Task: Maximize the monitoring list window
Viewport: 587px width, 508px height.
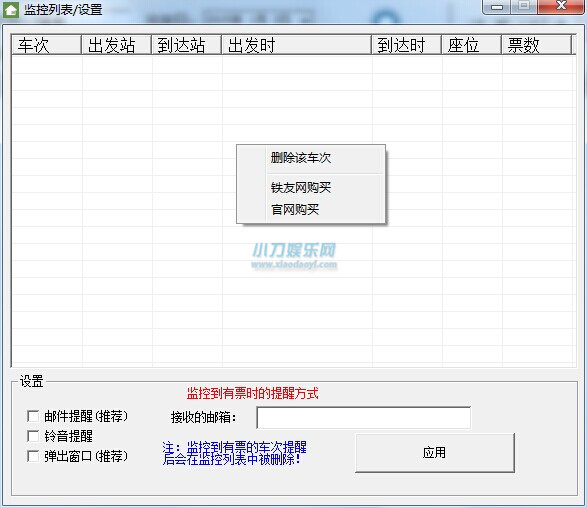Action: click(x=524, y=6)
